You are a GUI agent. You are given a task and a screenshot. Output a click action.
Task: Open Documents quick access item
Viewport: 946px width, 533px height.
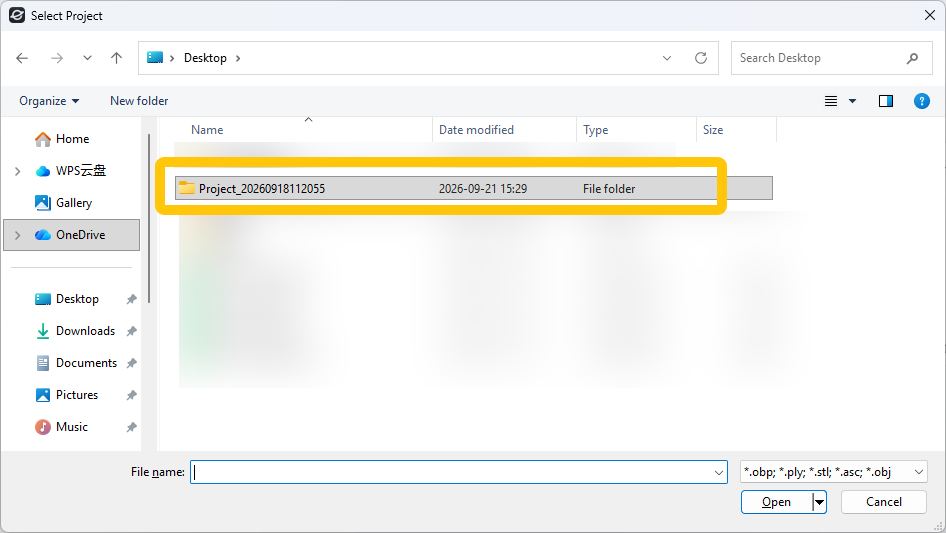pos(86,363)
